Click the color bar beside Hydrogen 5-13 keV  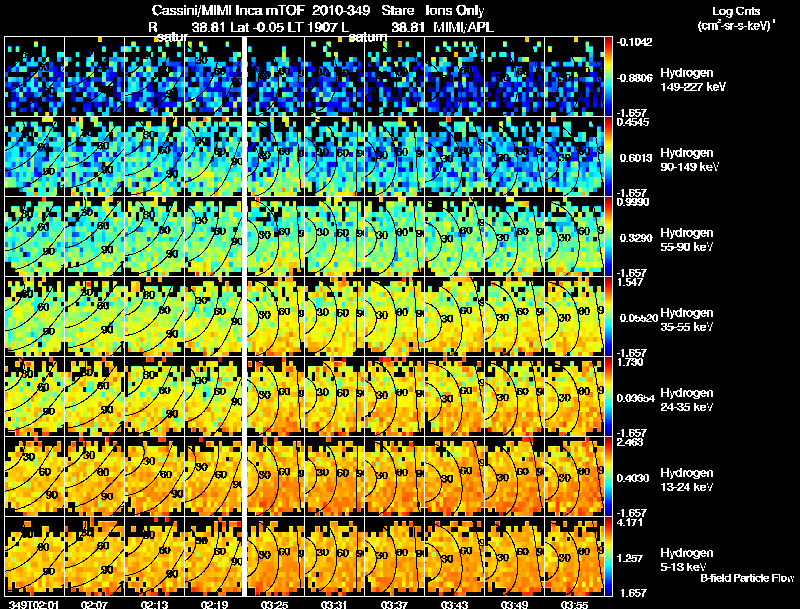click(x=608, y=557)
